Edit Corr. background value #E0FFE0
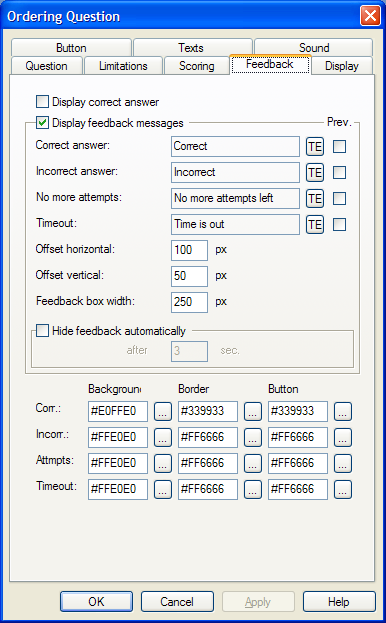The image size is (386, 623). coord(118,411)
